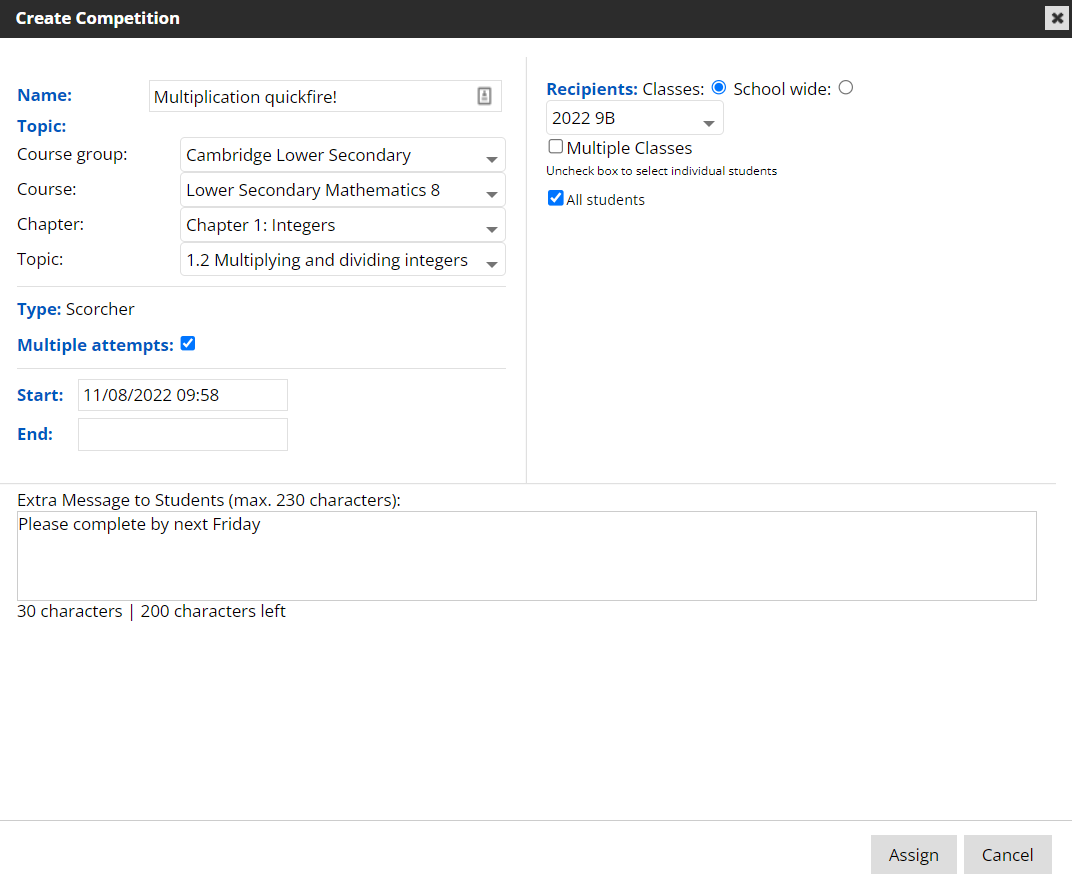Select the Classes radio button
The width and height of the screenshot is (1072, 890).
pyautogui.click(x=718, y=88)
